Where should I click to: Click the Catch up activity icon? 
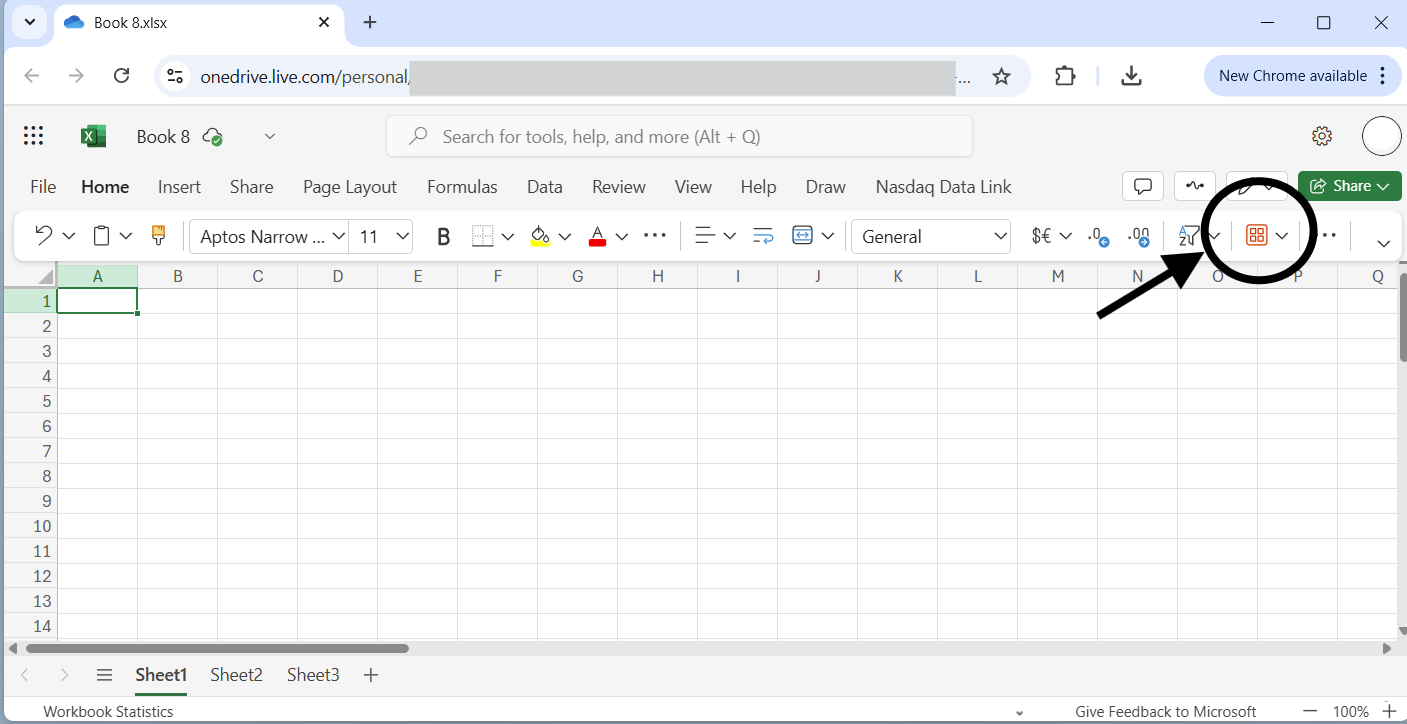click(1194, 186)
